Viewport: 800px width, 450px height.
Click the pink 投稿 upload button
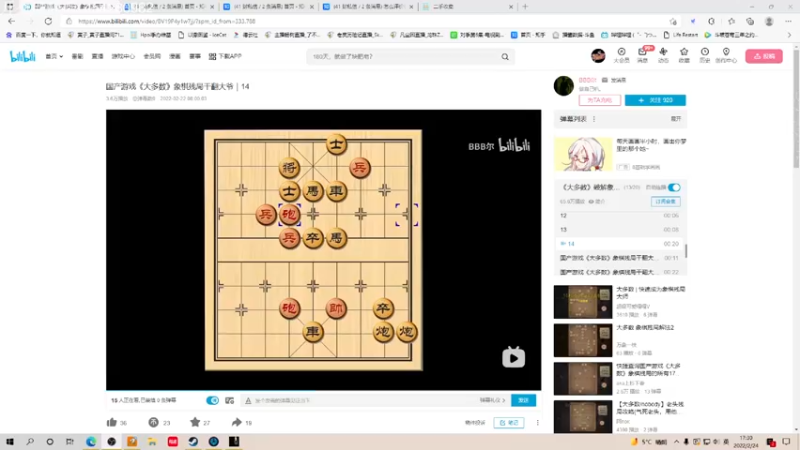coord(764,56)
